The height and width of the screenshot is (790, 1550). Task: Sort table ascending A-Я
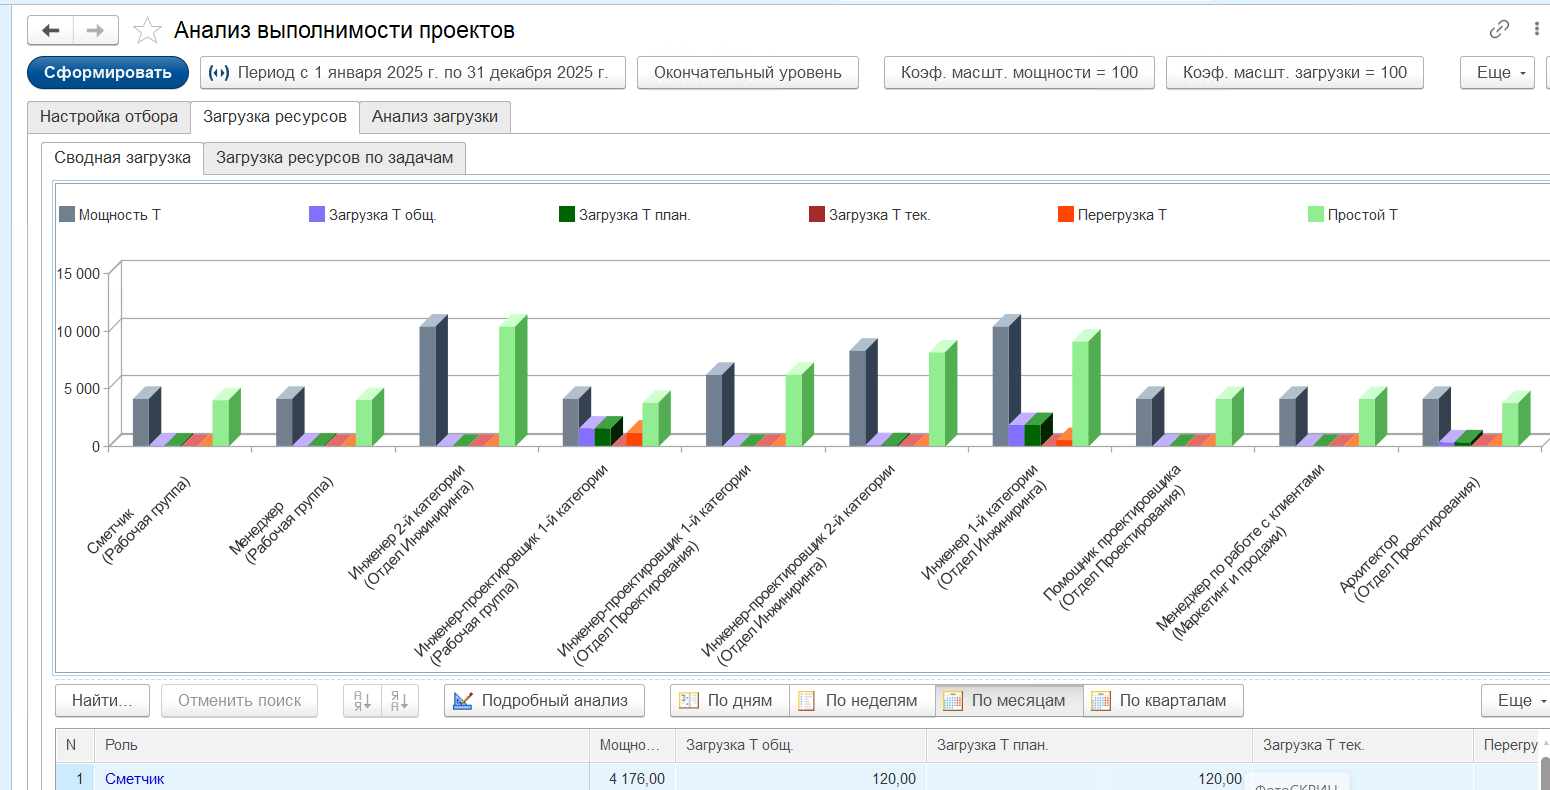coord(362,700)
